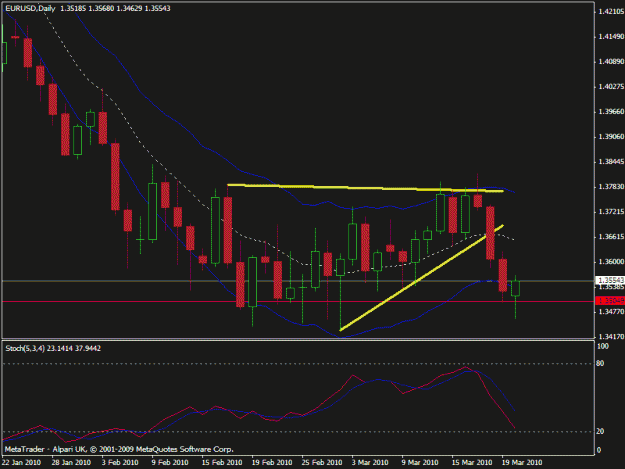Image resolution: width=625 pixels, height=469 pixels.
Task: Click the 1.36615 price axis label
Action: tap(611, 237)
